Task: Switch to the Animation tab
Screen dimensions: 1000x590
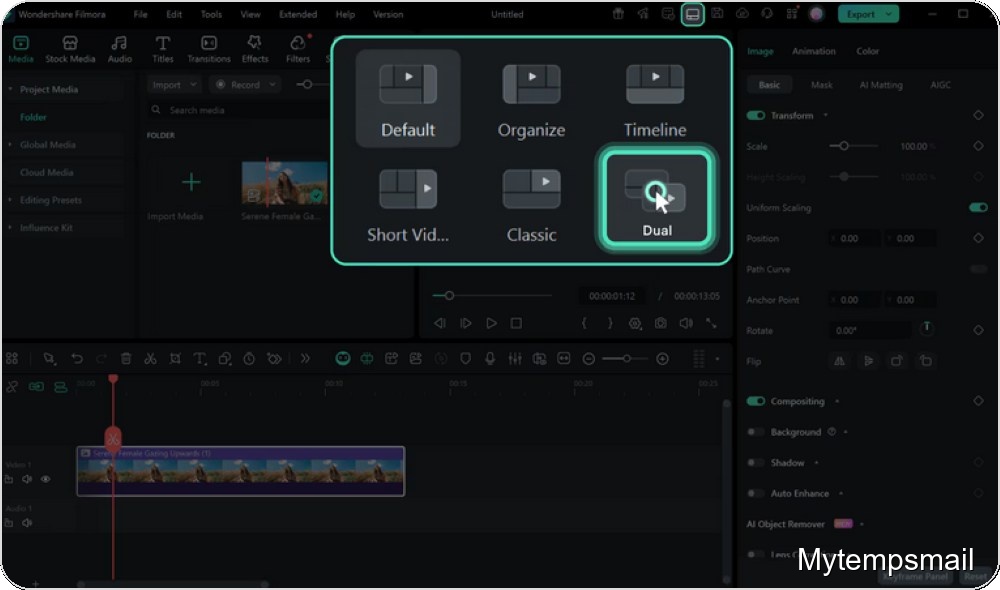Action: 813,50
